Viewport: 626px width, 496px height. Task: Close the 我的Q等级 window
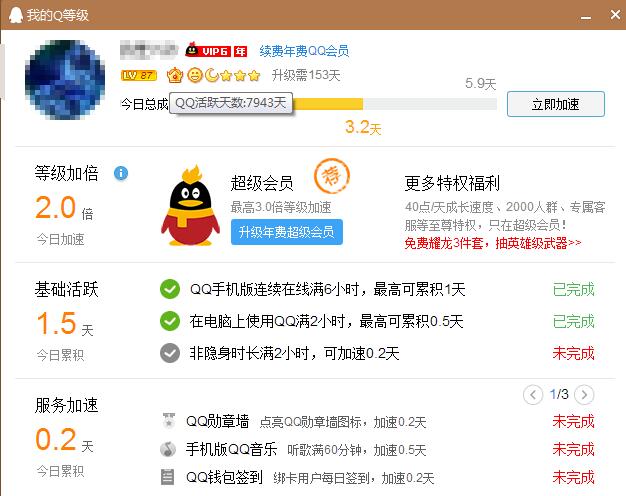(615, 15)
